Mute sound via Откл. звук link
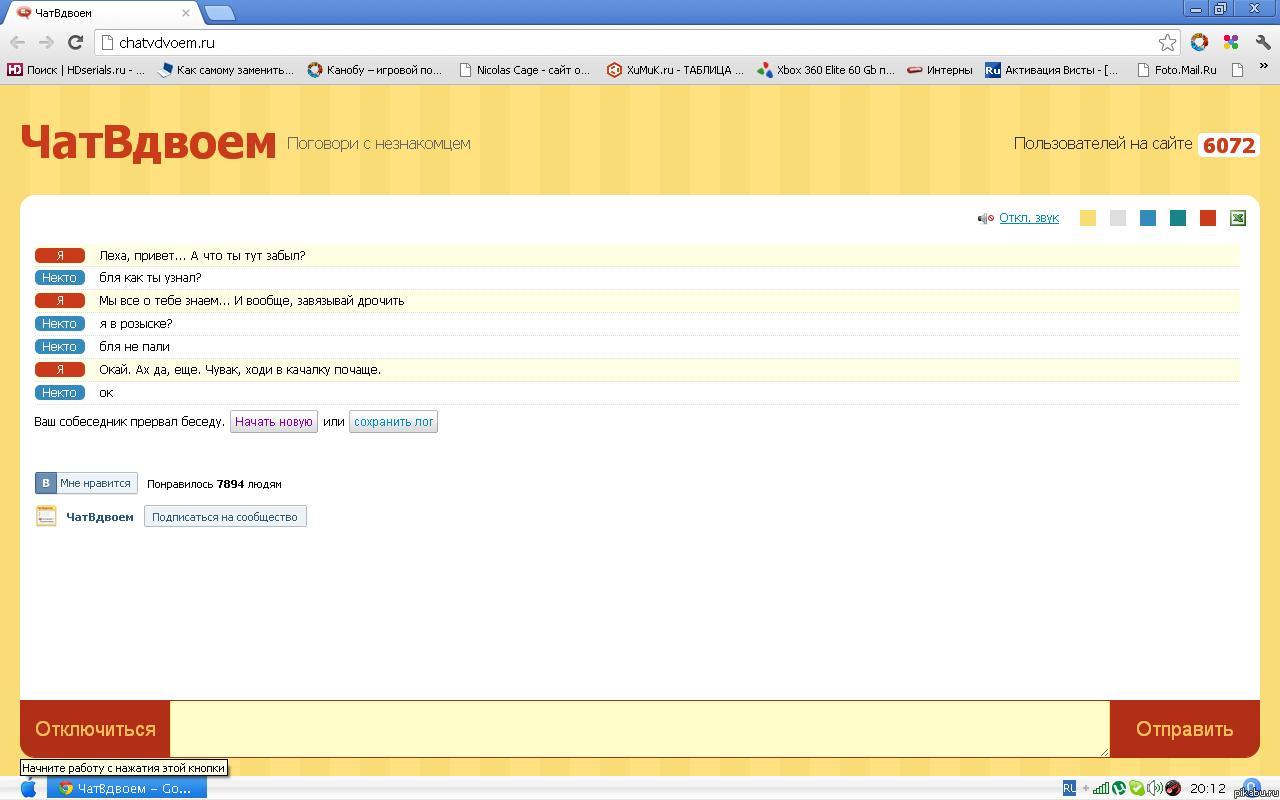This screenshot has height=800, width=1280. [1028, 218]
